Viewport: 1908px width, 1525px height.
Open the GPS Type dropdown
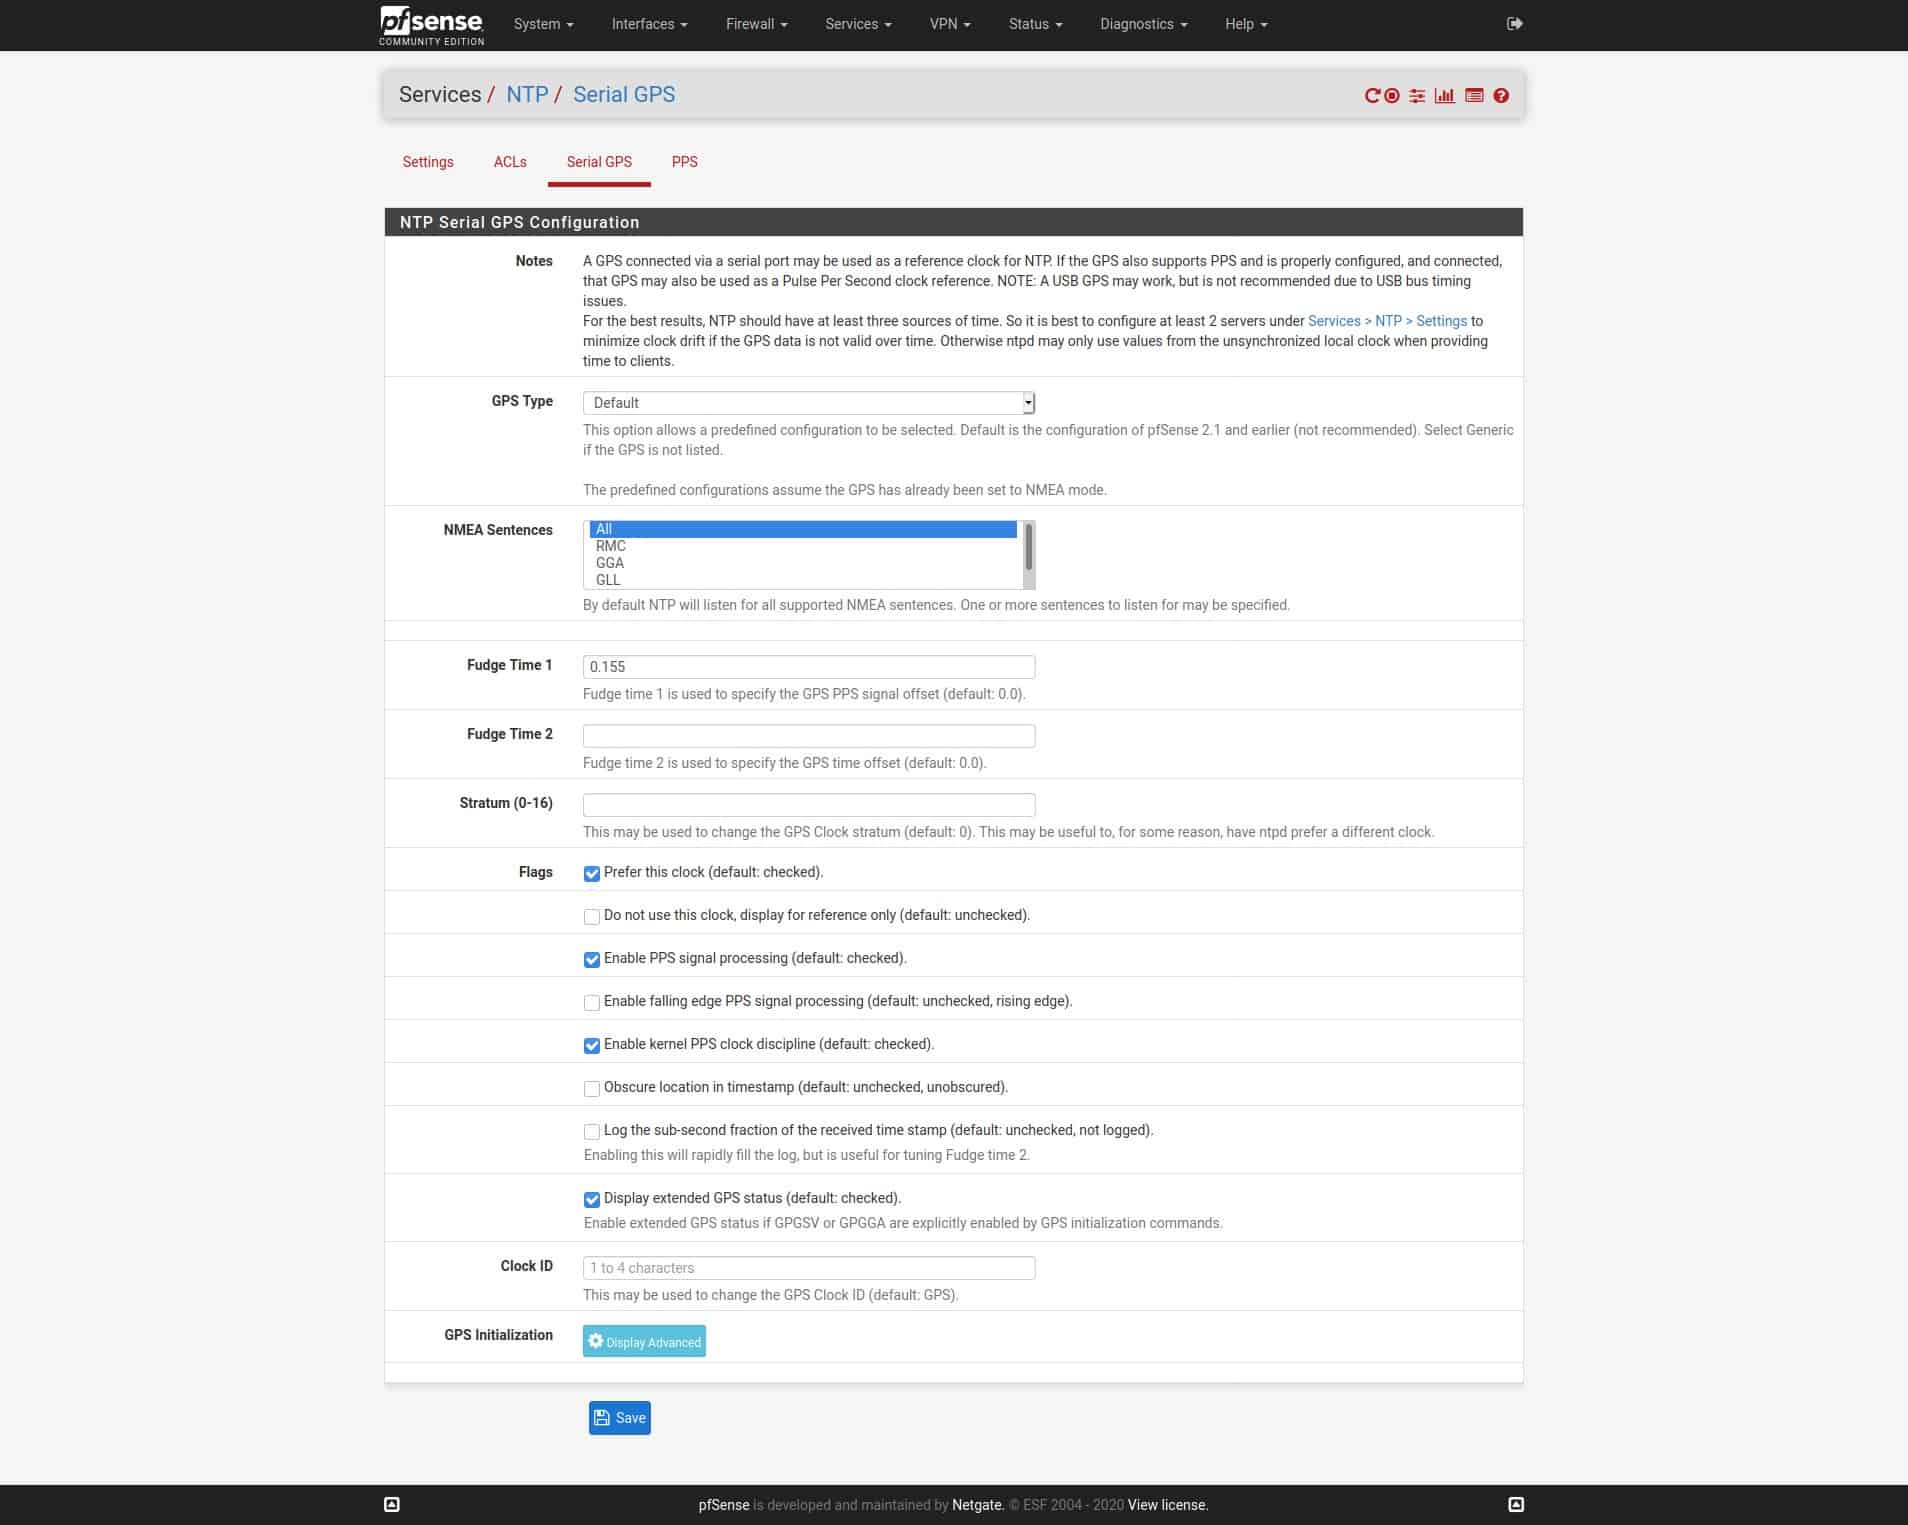click(809, 403)
